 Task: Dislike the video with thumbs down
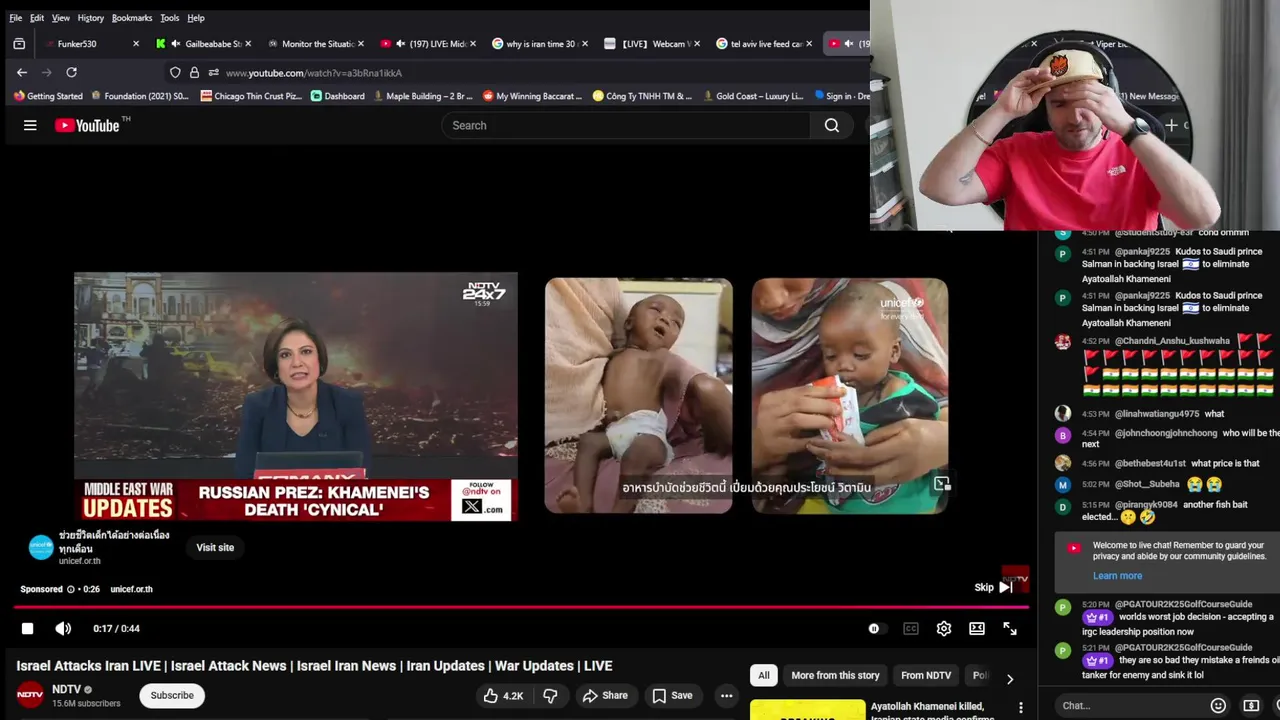coord(550,696)
